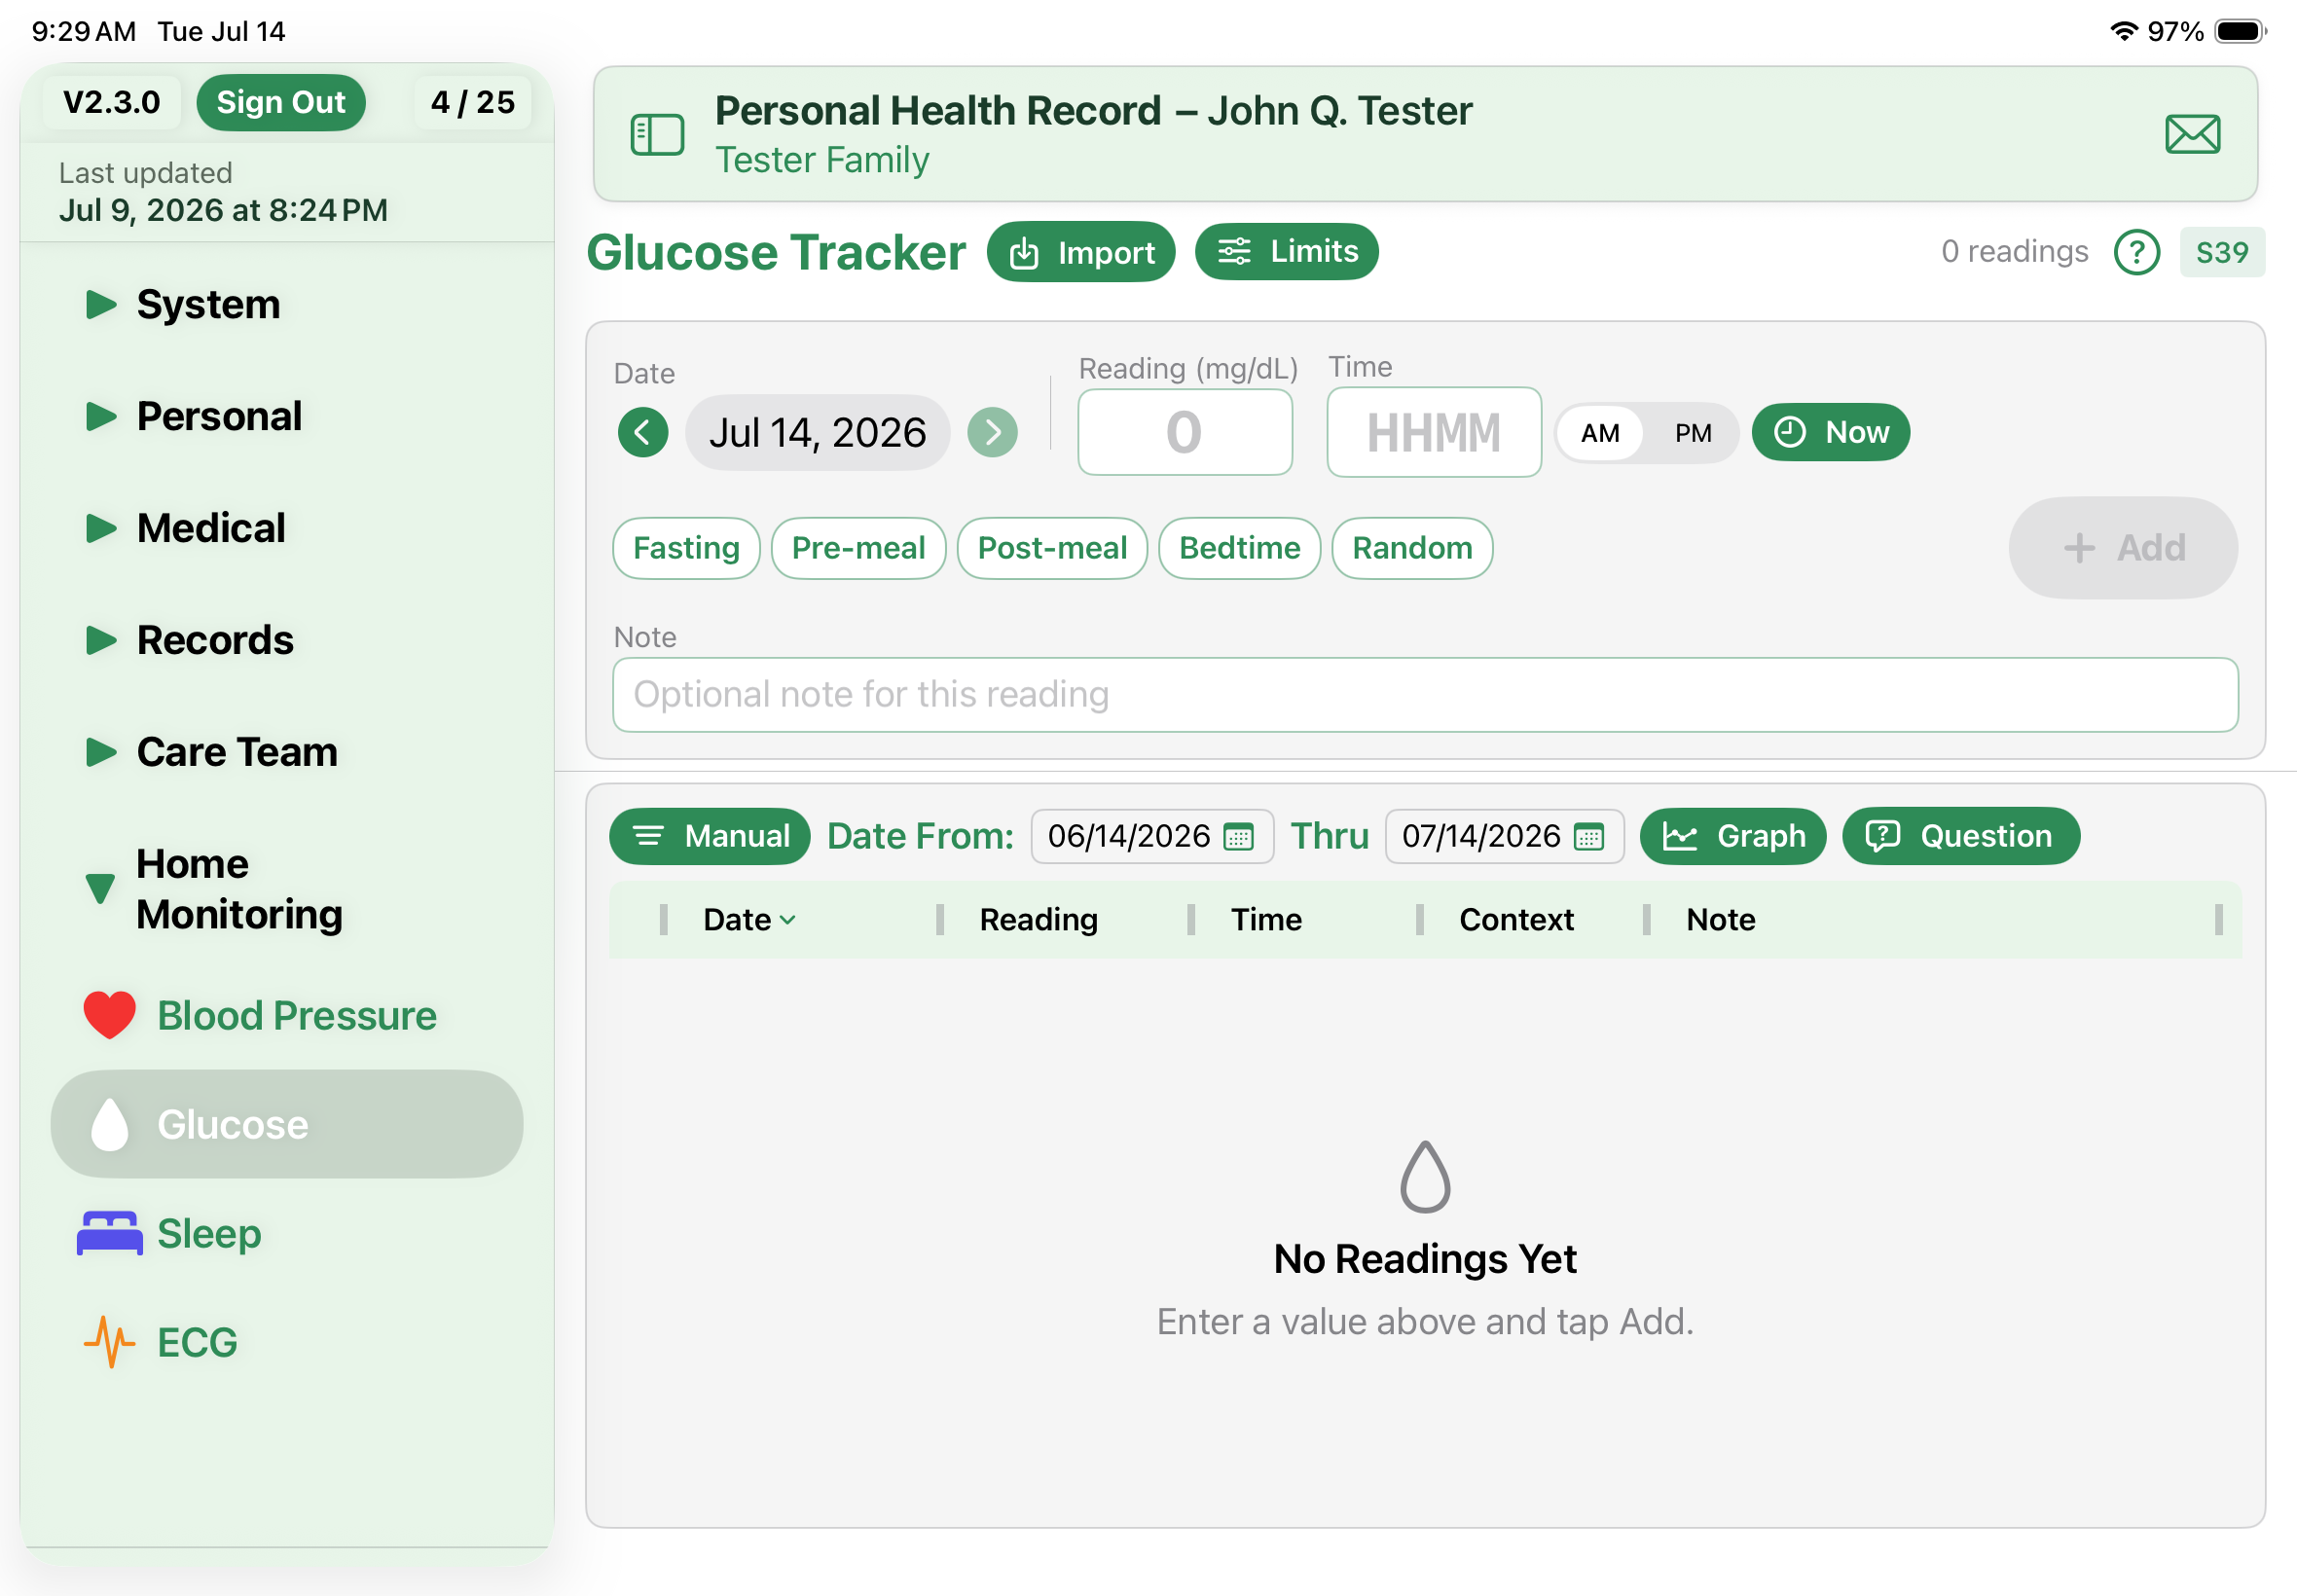Click the optional note text field
This screenshot has height=1596, width=2297.
click(1424, 695)
